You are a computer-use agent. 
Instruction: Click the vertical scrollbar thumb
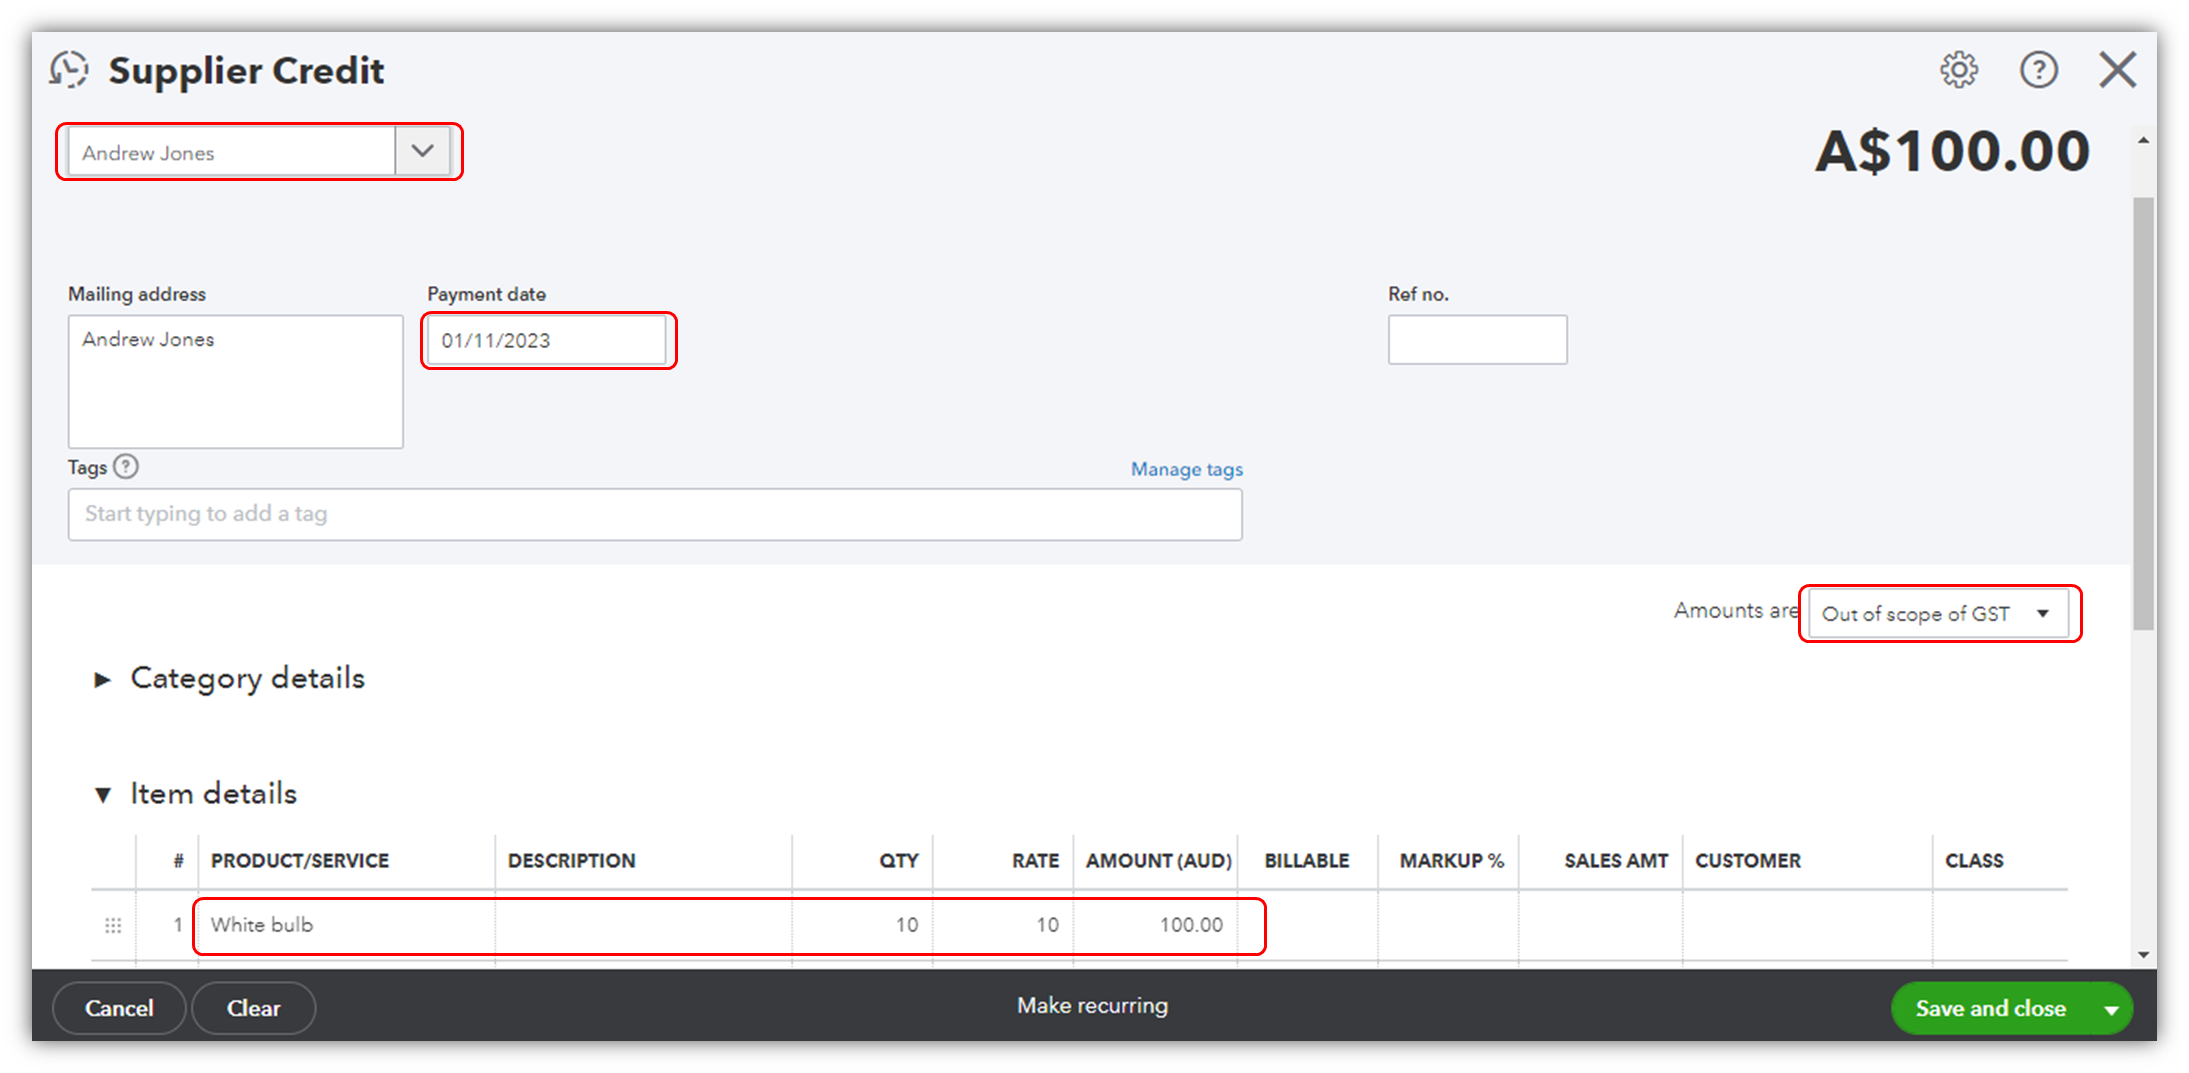2144,413
